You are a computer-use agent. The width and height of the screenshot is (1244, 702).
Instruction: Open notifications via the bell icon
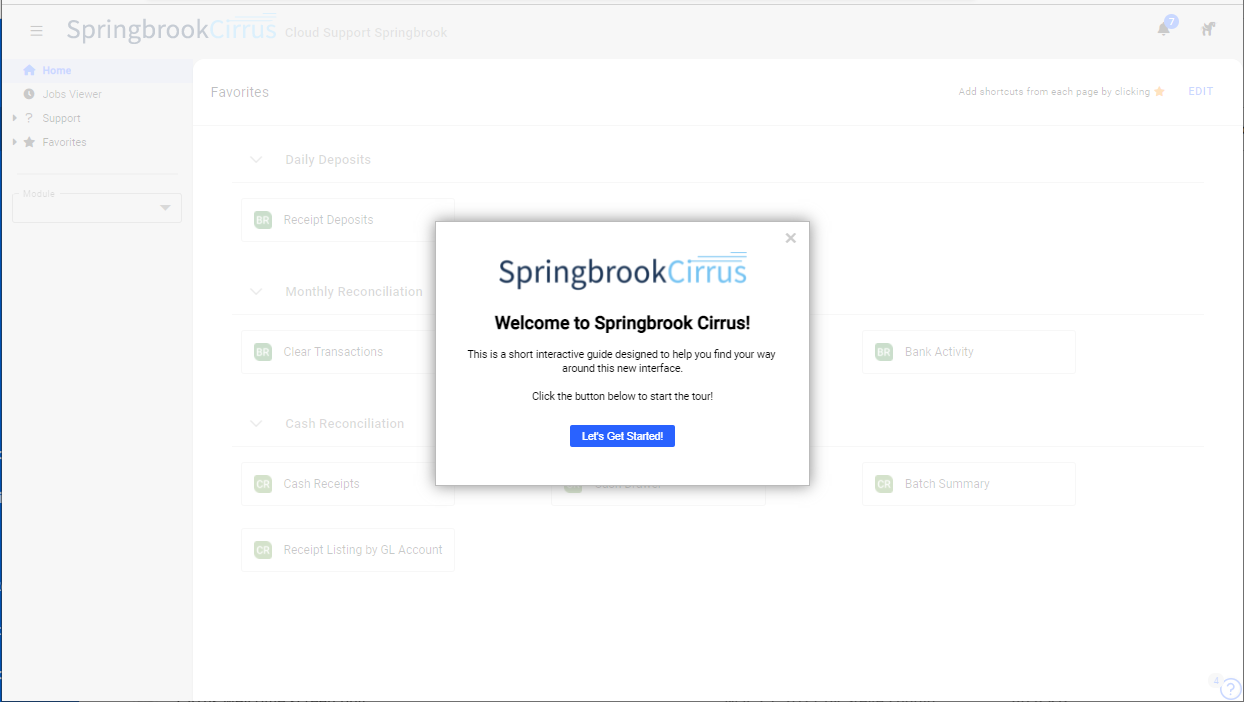[x=1163, y=30]
